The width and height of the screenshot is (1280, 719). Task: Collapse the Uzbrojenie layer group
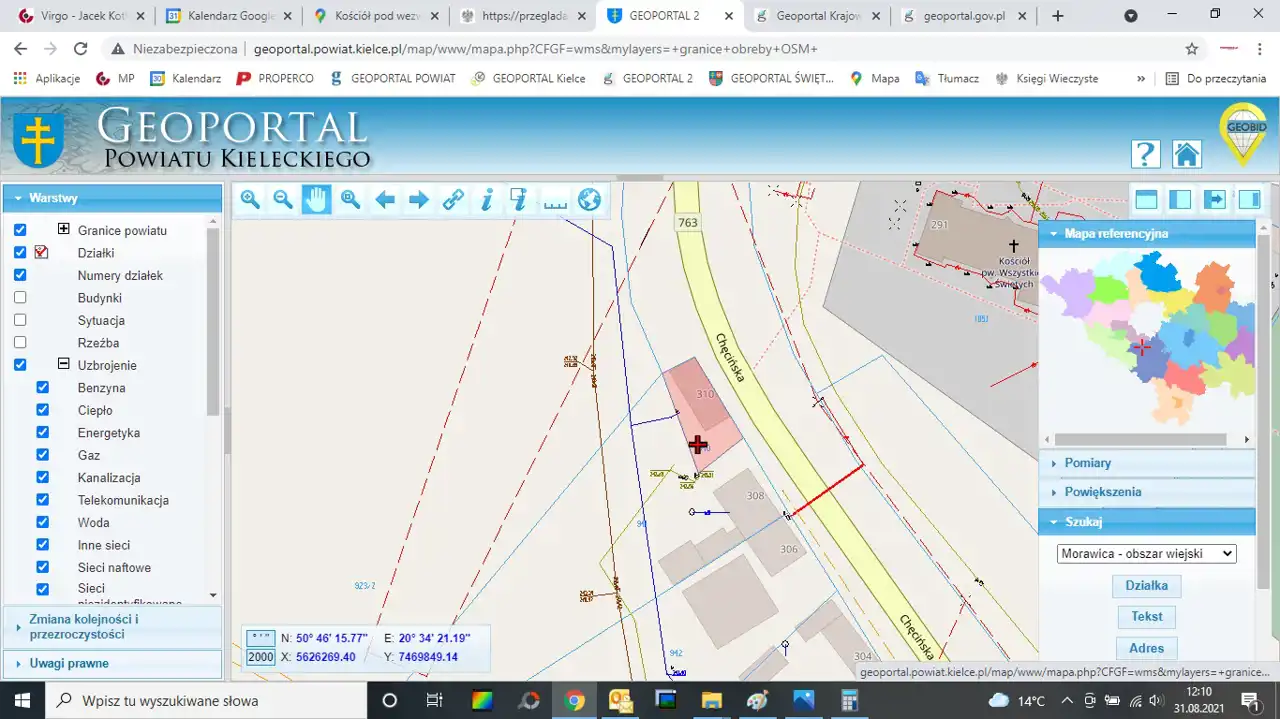(63, 365)
